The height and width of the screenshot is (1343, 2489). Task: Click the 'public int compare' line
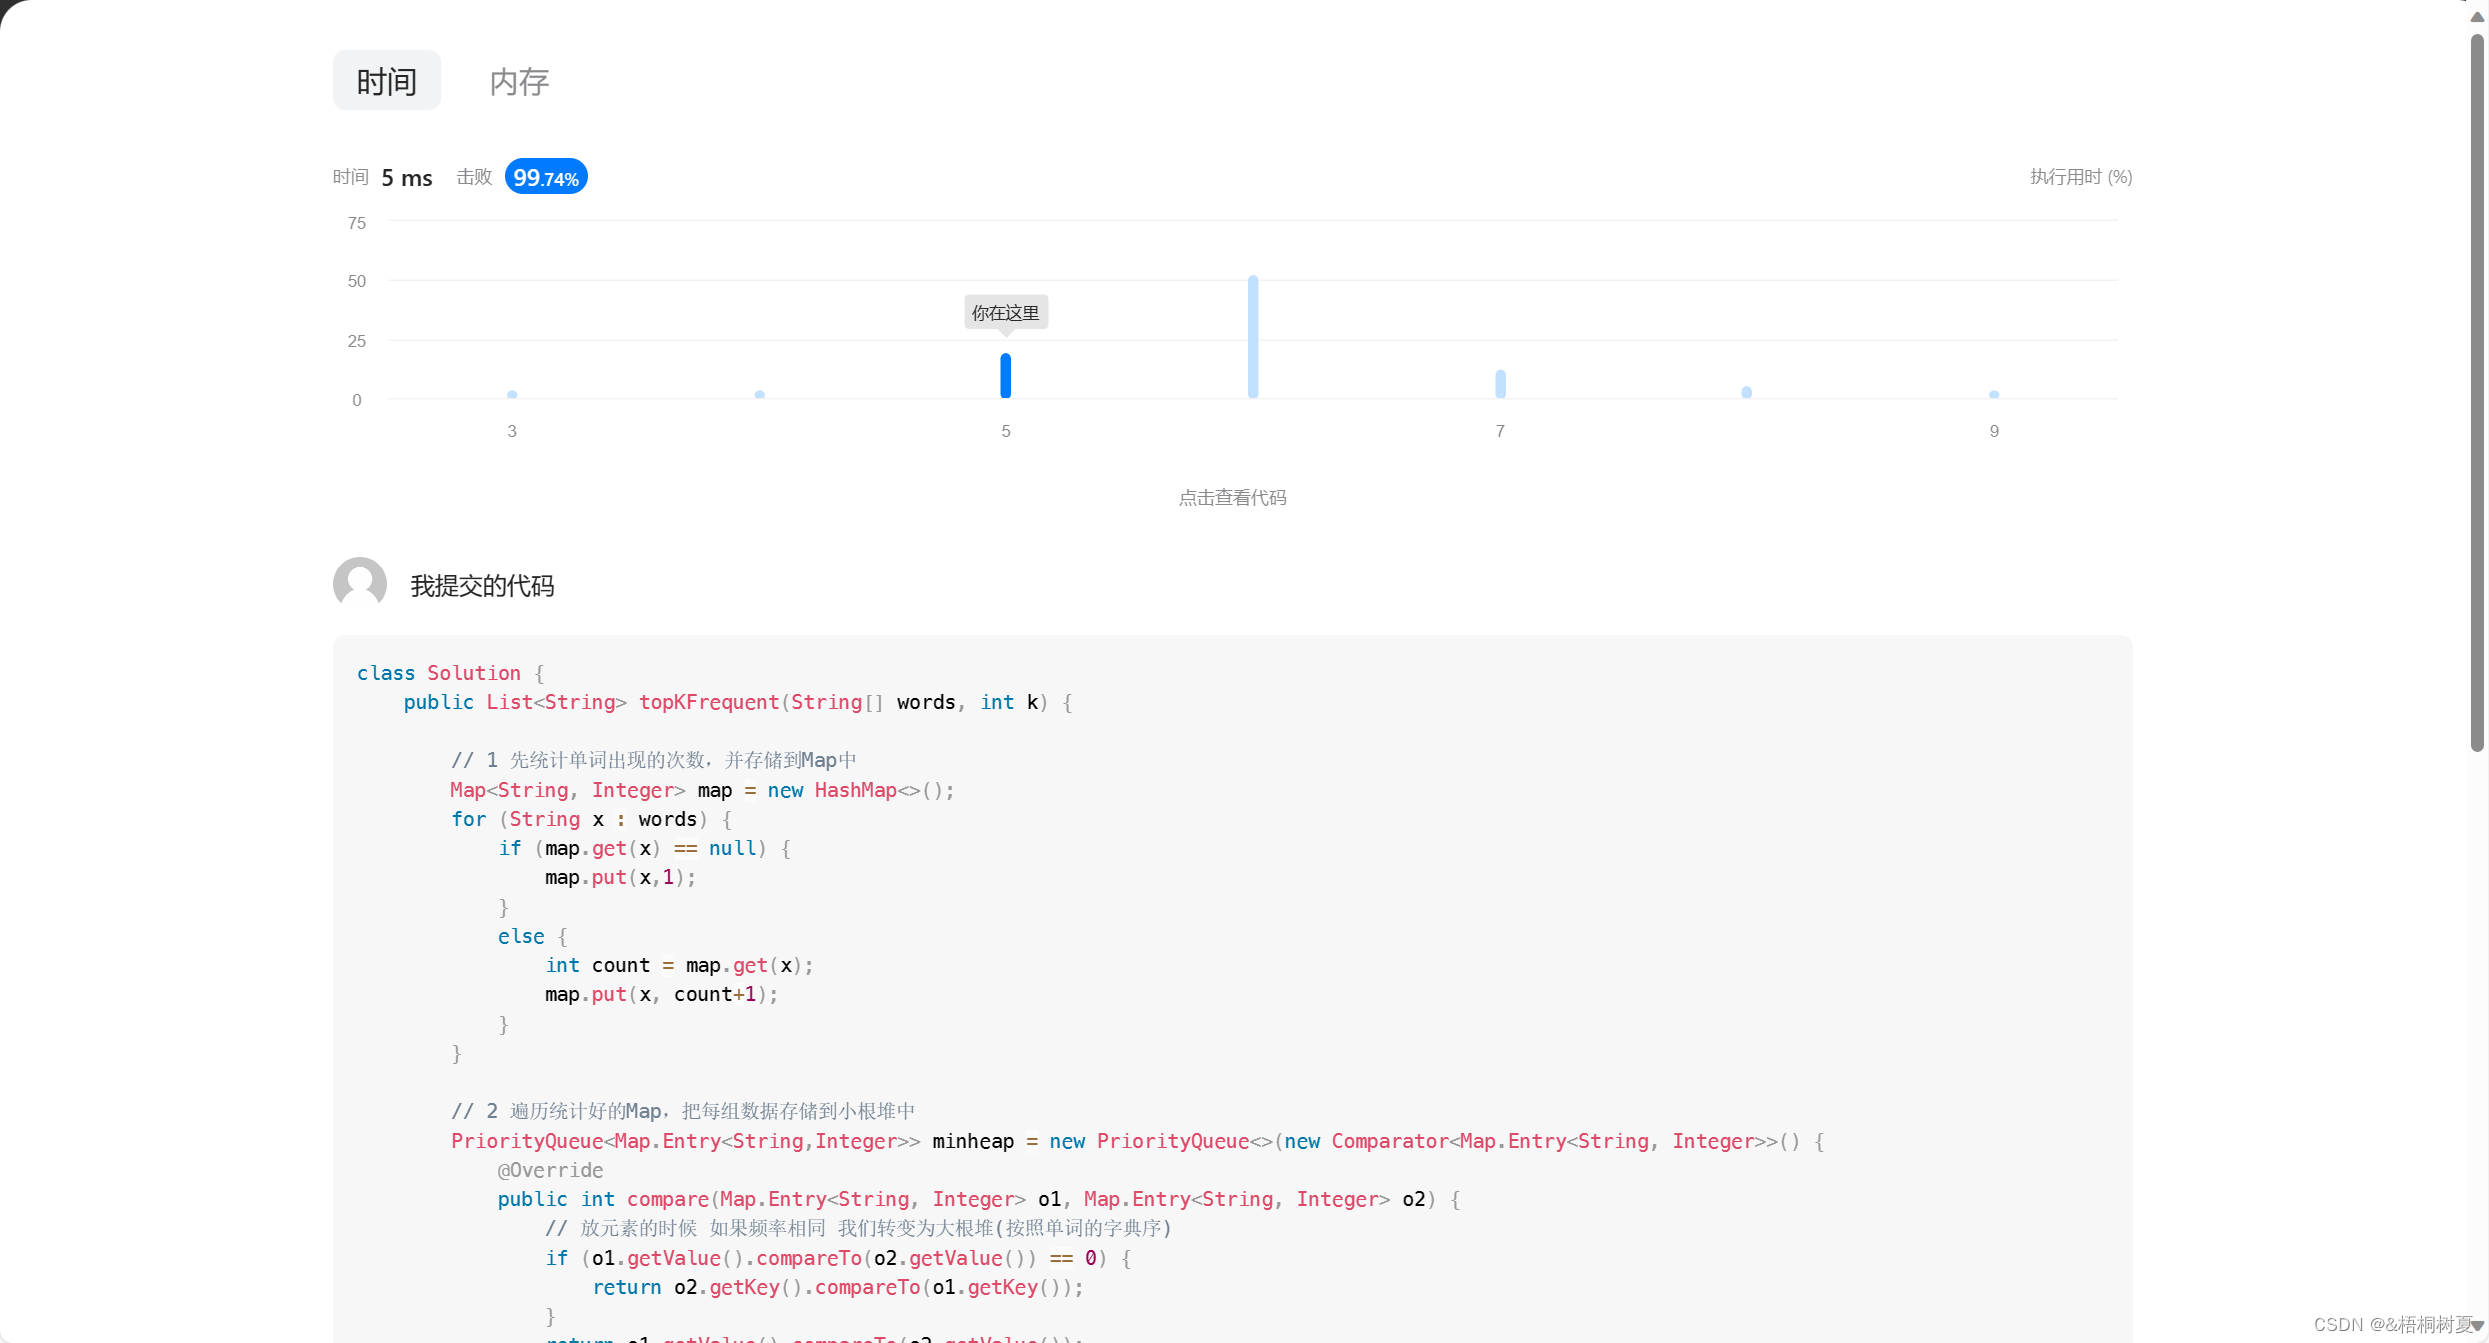click(979, 1199)
